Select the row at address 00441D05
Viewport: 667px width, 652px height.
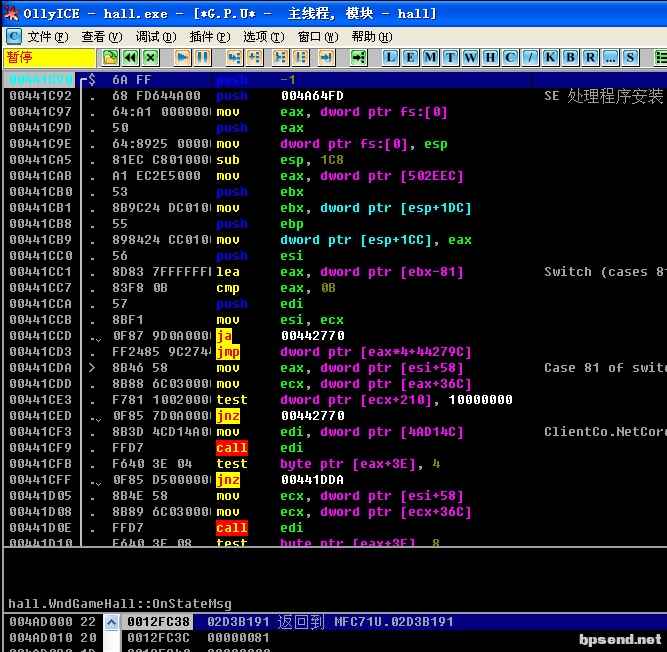[335, 496]
